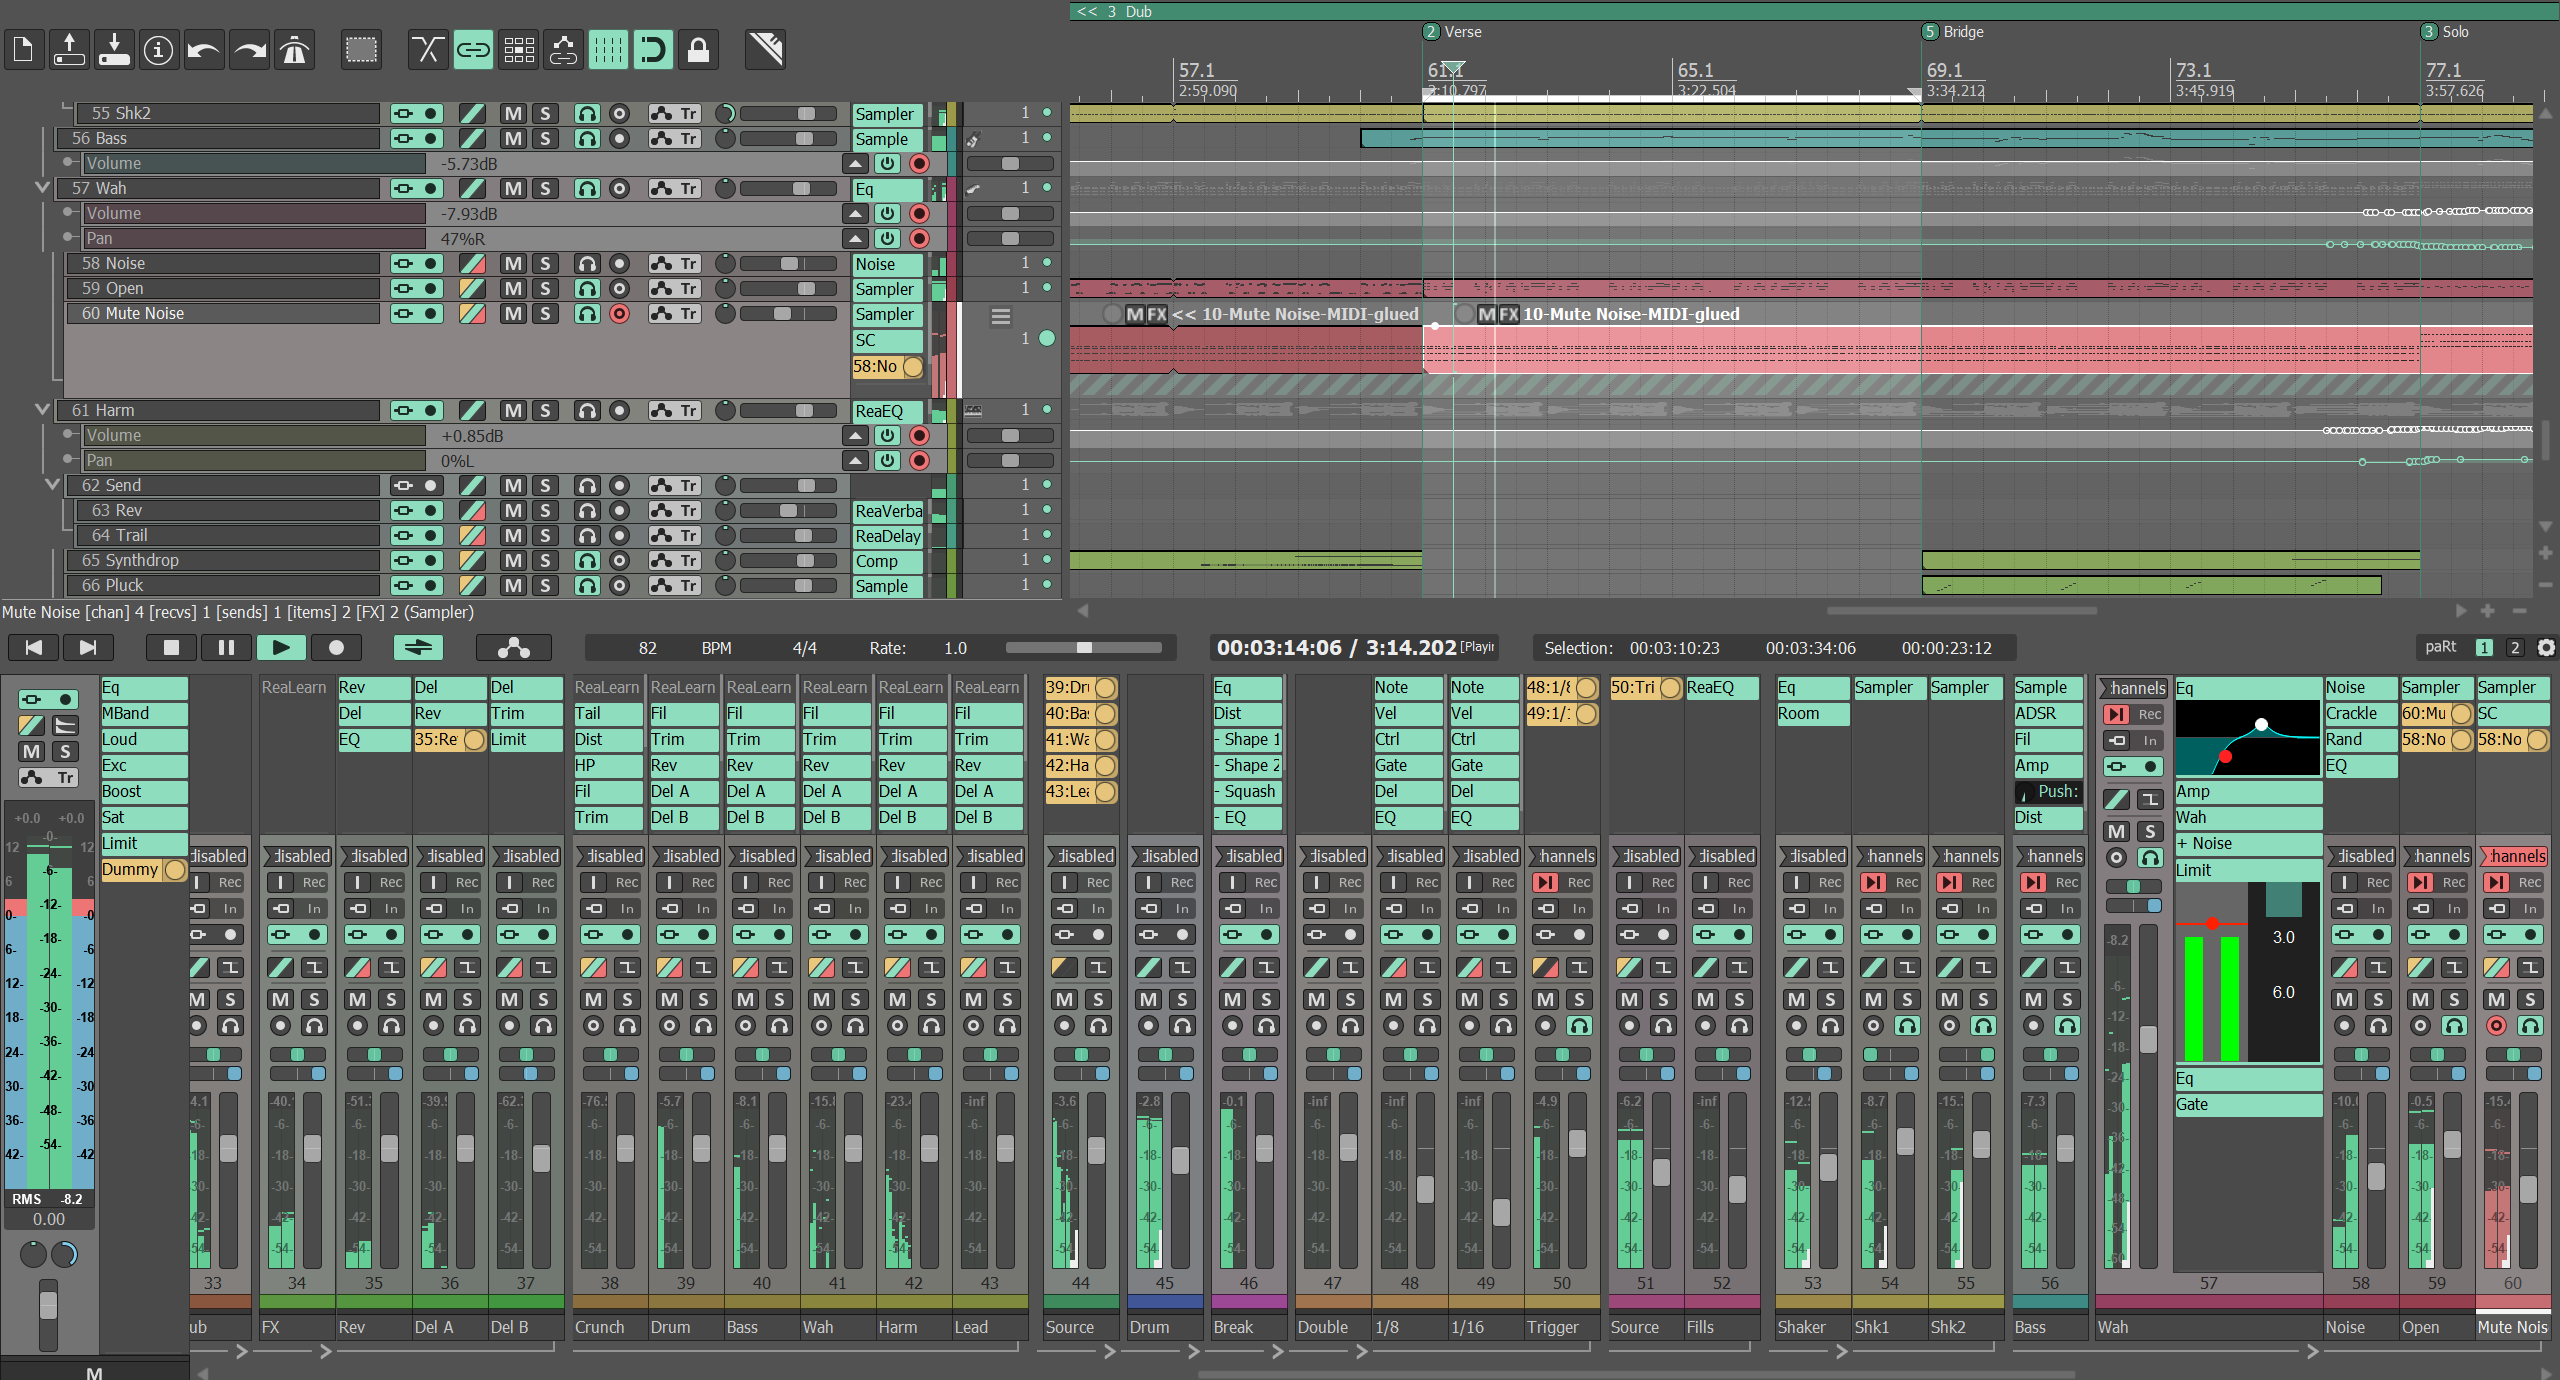Pause playback with the pause button

(226, 648)
